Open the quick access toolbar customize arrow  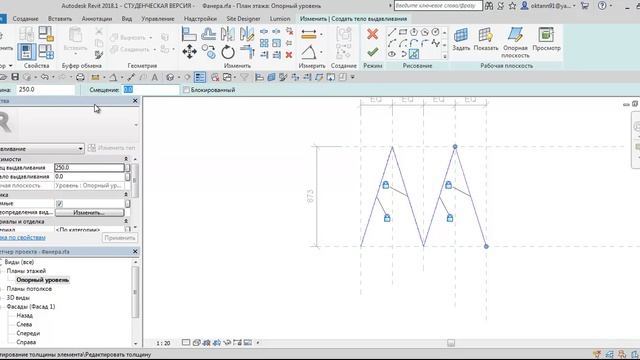pos(353,77)
